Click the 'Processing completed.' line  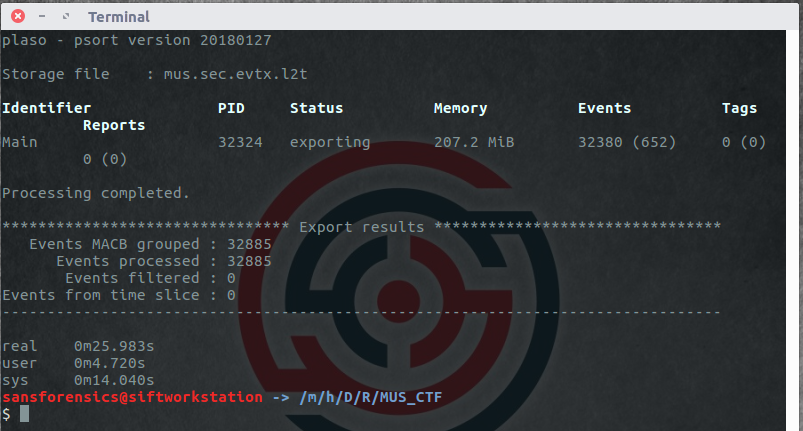point(96,193)
